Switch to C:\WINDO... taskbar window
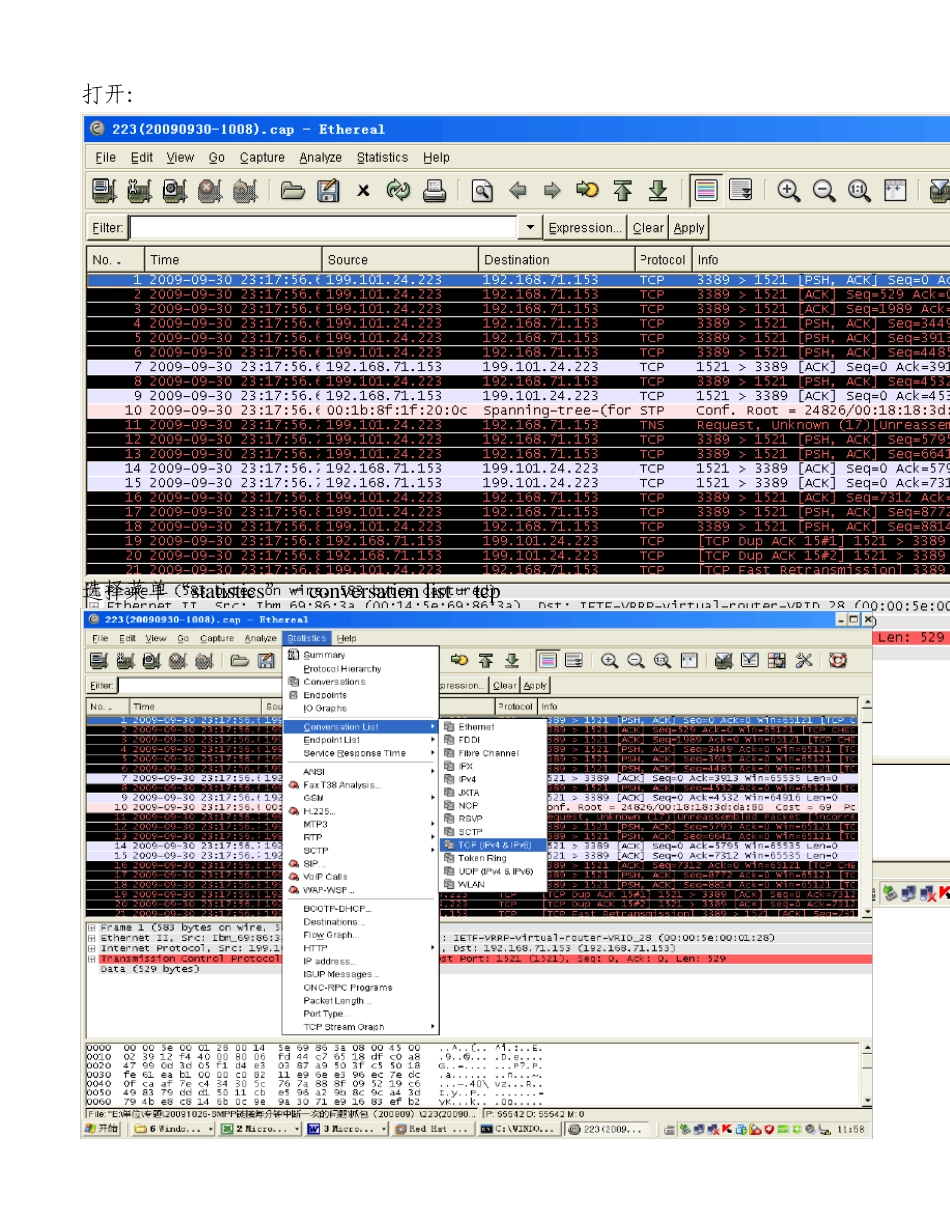 pyautogui.click(x=517, y=1129)
